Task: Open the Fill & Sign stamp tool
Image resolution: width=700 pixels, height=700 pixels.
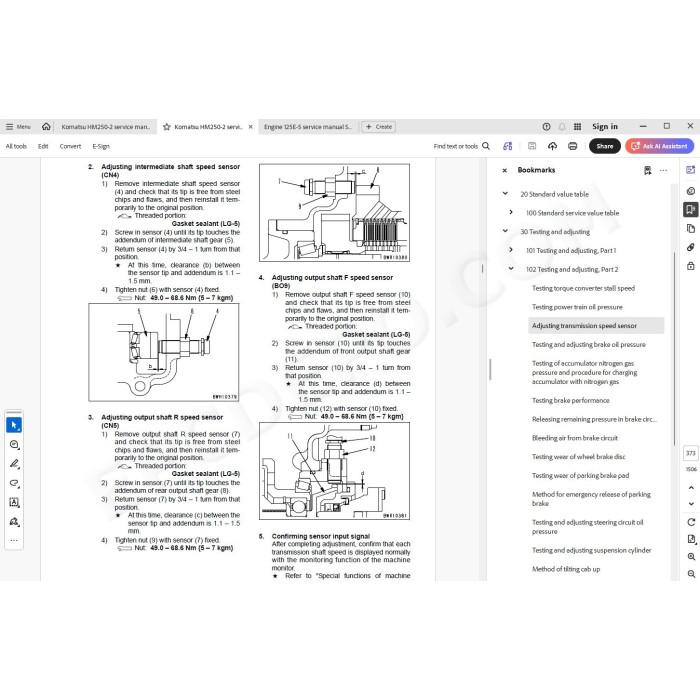Action: coord(14,521)
